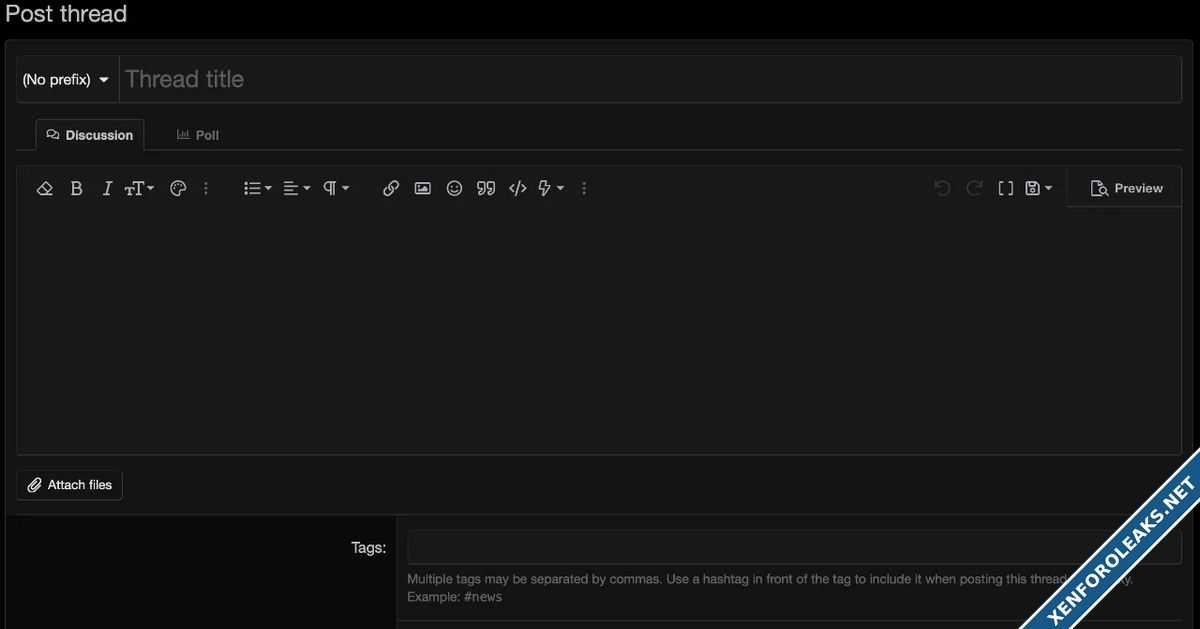Click the undo arrow icon
1200x629 pixels.
point(942,188)
